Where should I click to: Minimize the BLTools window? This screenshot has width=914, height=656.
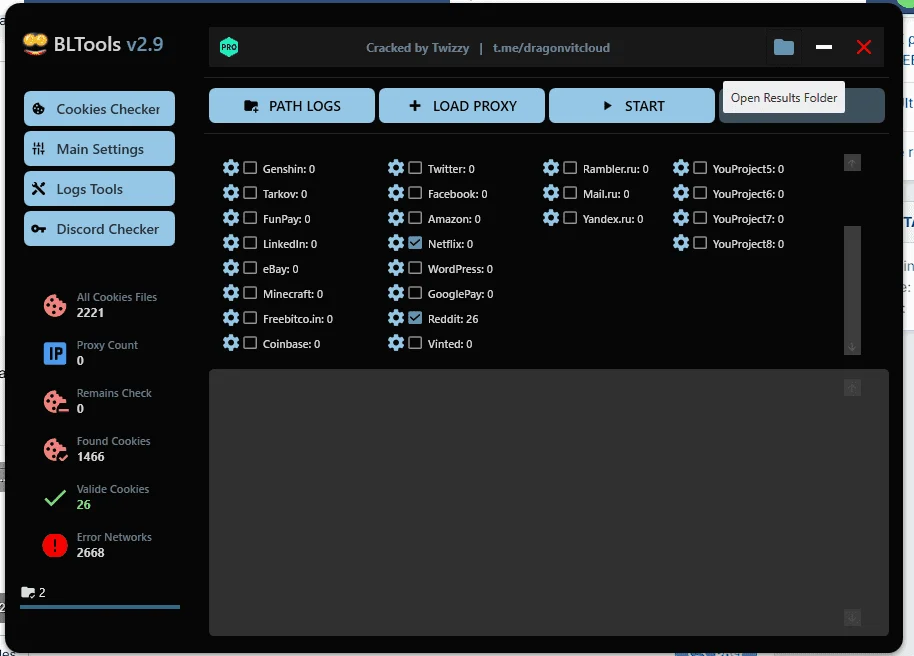coord(824,47)
